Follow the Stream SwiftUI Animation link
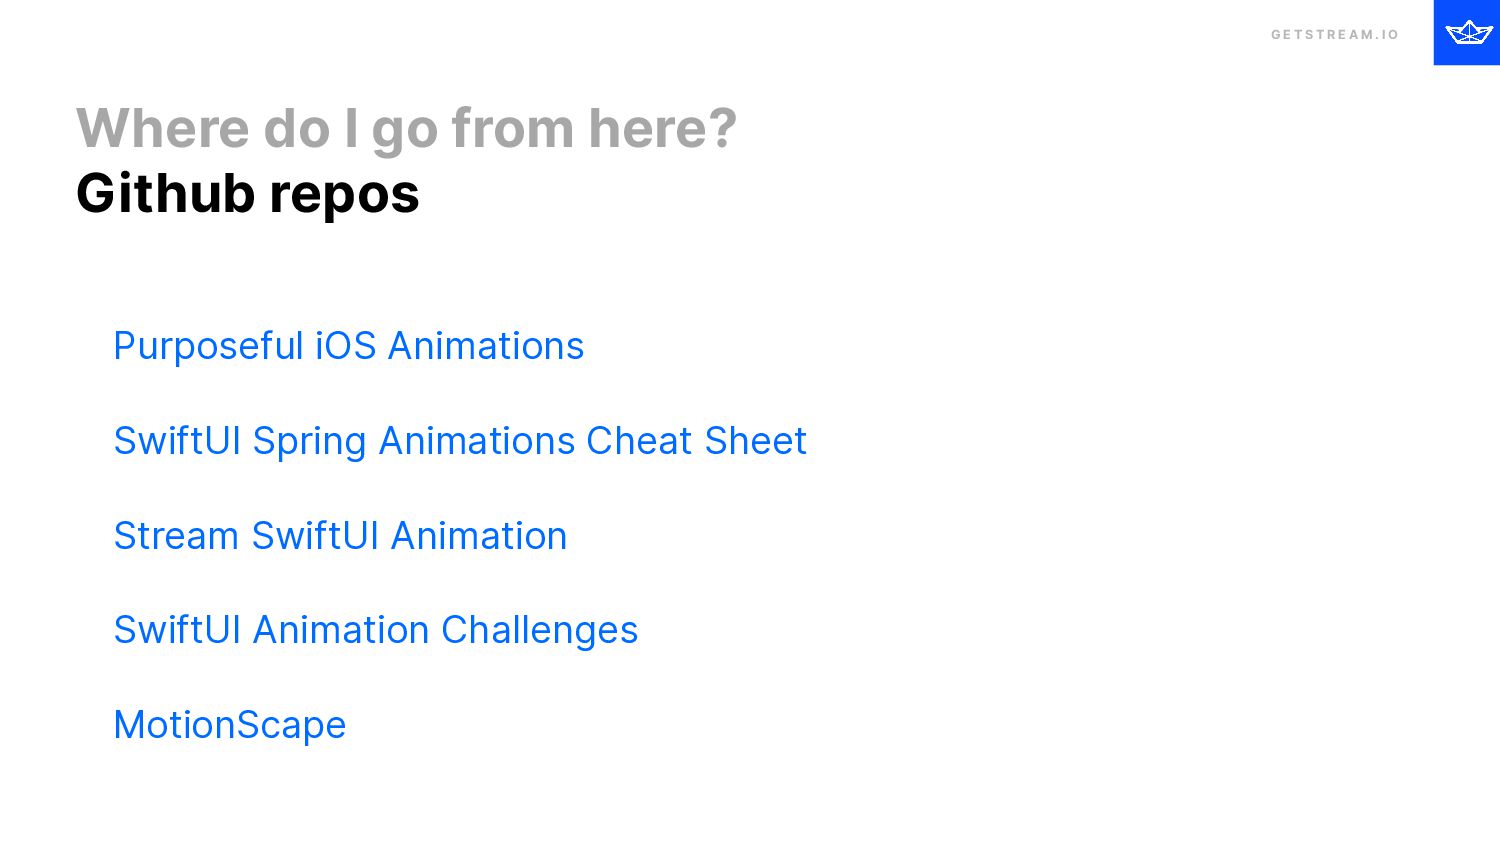This screenshot has width=1500, height=844. (340, 536)
